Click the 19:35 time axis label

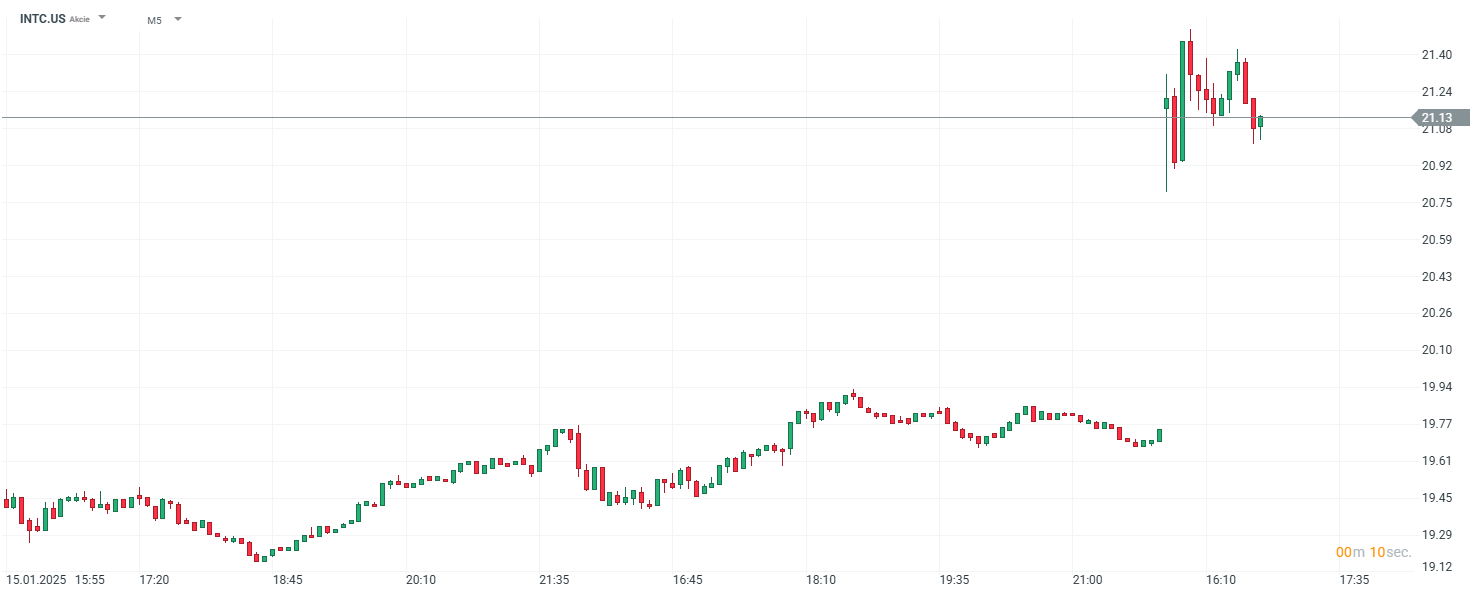954,580
